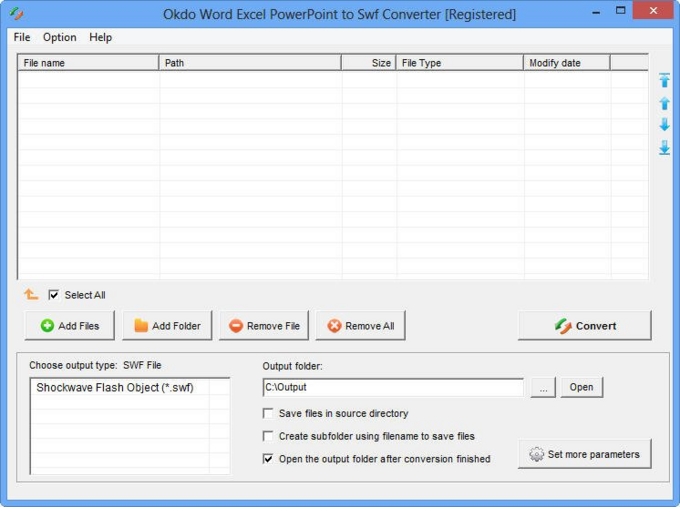This screenshot has height=516, width=680.
Task: Click the move down arrow icon
Action: click(664, 125)
